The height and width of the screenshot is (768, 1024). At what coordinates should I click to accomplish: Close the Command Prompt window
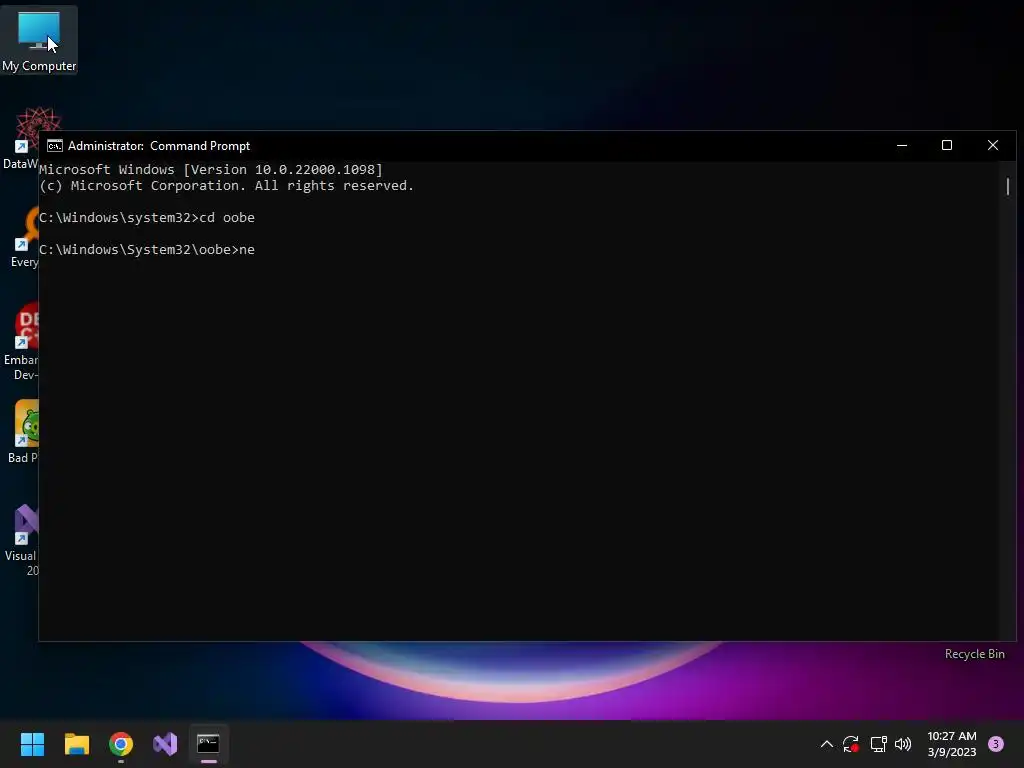tap(993, 146)
